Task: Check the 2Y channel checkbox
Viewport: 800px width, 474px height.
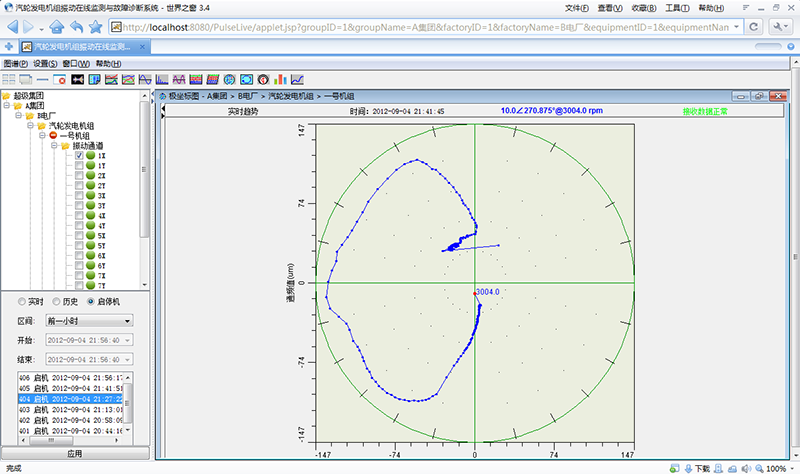Action: pos(79,186)
